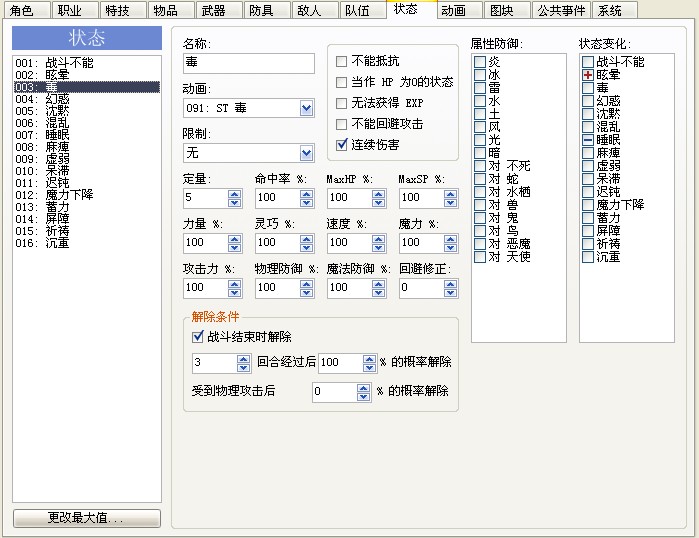Switch to the 角色 tab
The height and width of the screenshot is (538, 699).
click(26, 10)
